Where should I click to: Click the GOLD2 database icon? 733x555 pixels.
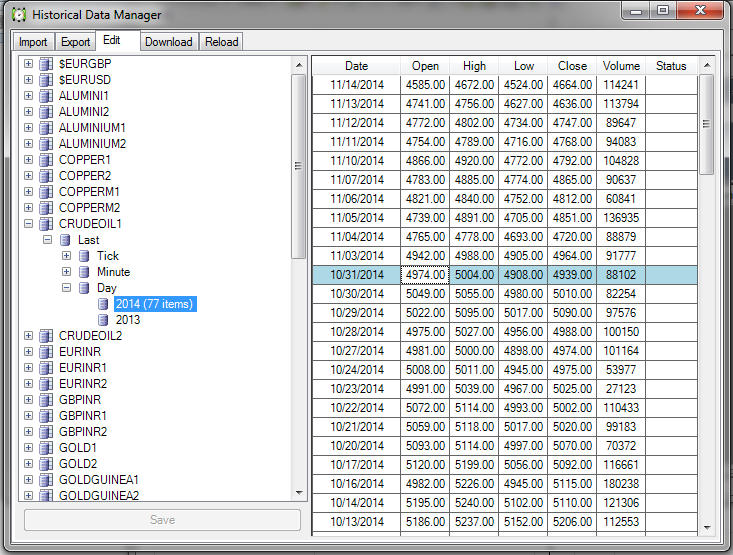[46, 464]
